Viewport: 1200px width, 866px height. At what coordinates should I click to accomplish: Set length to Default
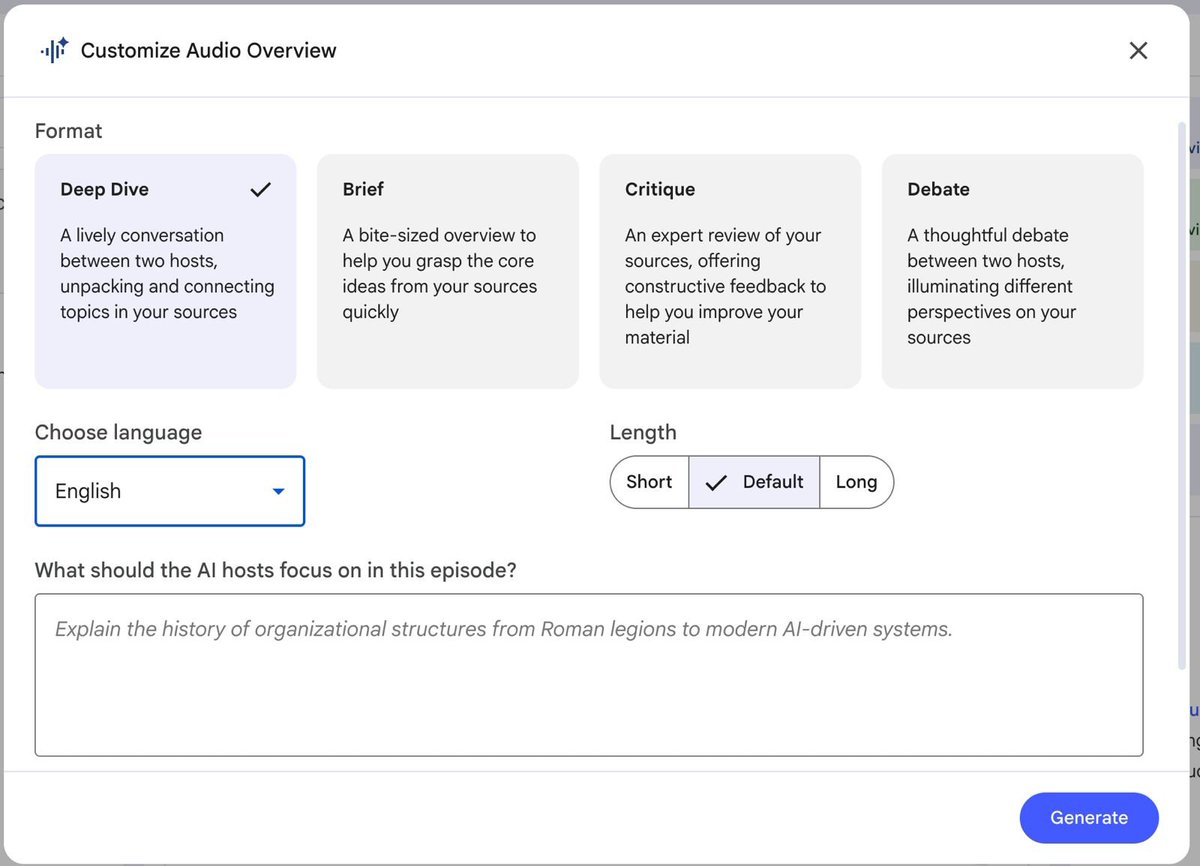click(754, 482)
